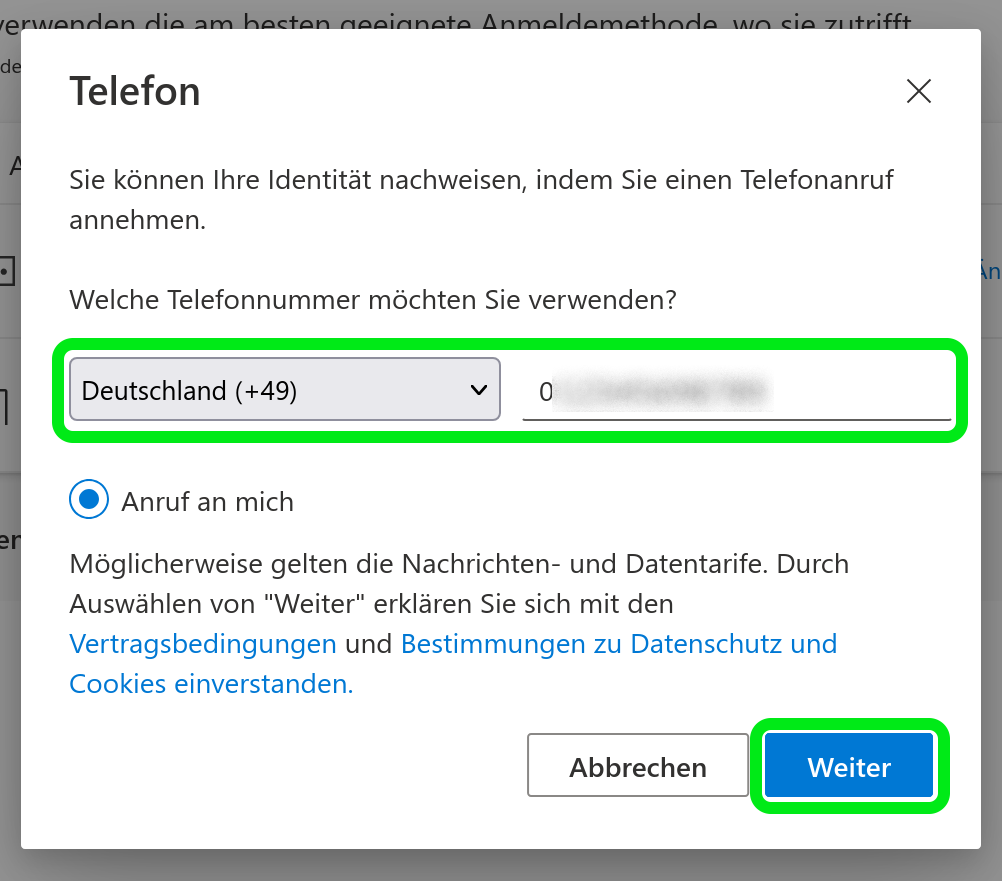The image size is (1002, 881).
Task: Click the "Möglicherweise gelten die Nachrichten-" notice text
Action: (x=459, y=564)
